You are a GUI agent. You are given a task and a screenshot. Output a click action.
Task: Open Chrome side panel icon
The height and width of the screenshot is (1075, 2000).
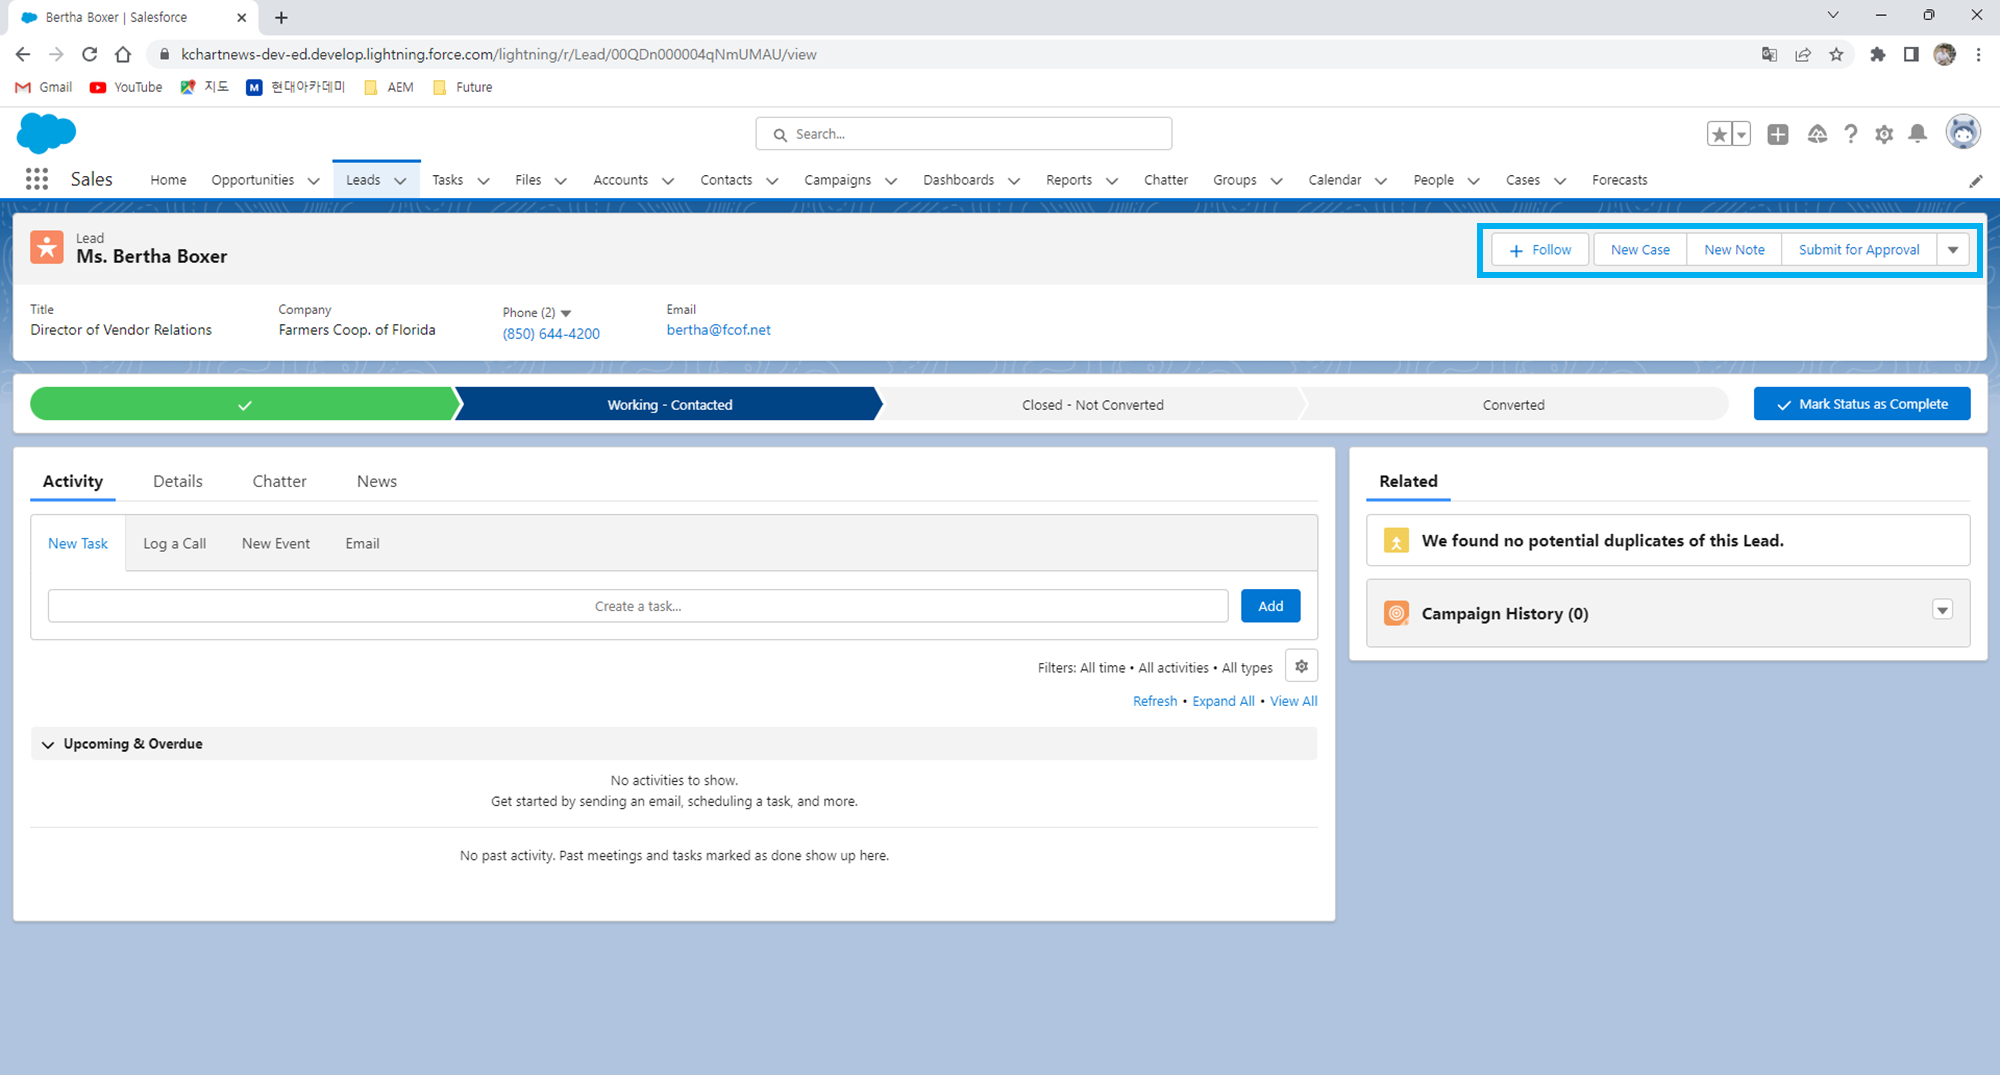(x=1911, y=55)
